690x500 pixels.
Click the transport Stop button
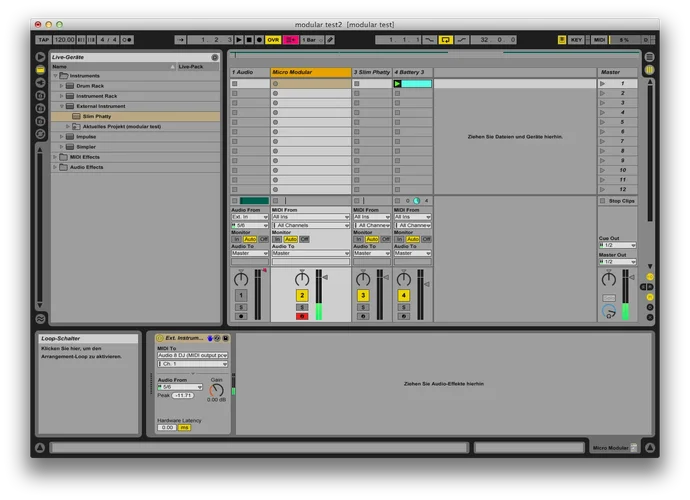click(x=249, y=40)
